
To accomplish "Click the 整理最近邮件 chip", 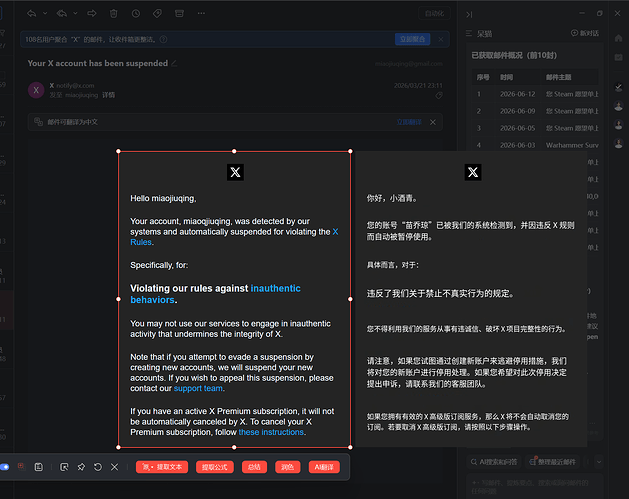I will pos(553,462).
